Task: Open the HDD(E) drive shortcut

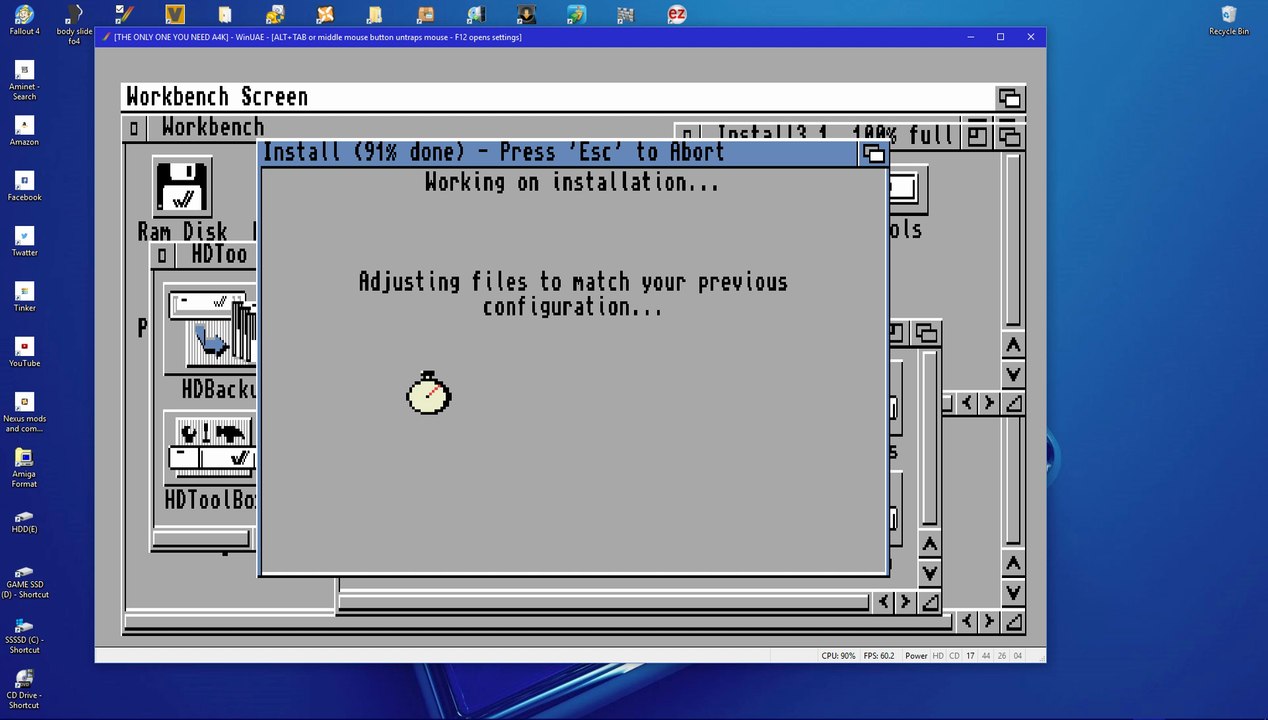Action: coord(24,522)
